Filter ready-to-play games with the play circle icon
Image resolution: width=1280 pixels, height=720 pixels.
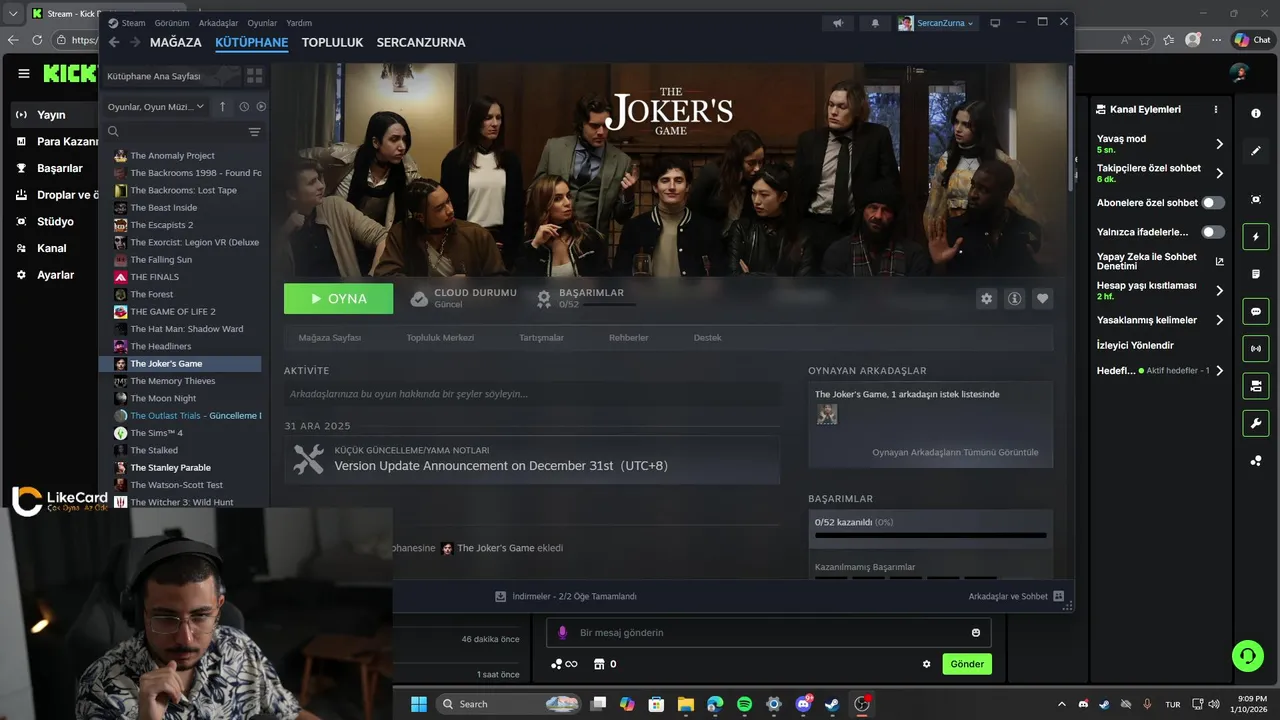(261, 107)
